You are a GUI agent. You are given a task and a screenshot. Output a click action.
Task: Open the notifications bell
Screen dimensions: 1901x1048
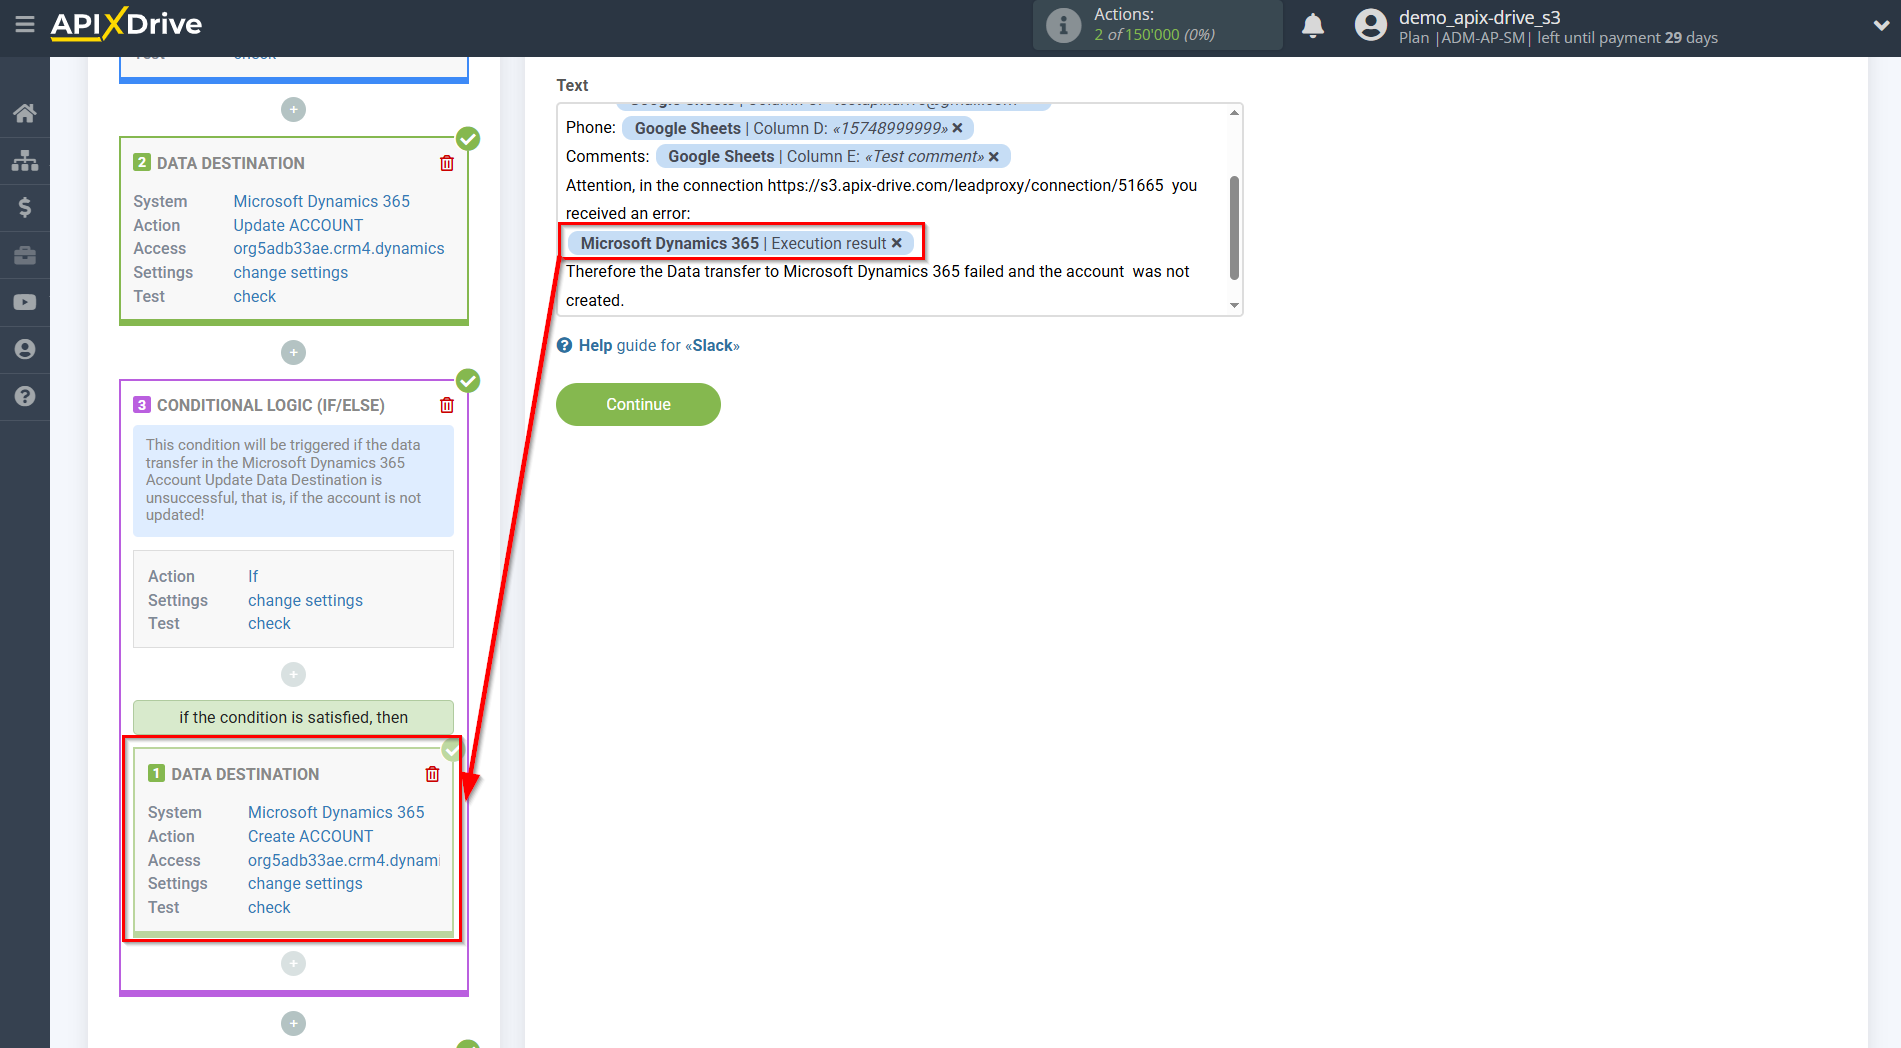1313,25
